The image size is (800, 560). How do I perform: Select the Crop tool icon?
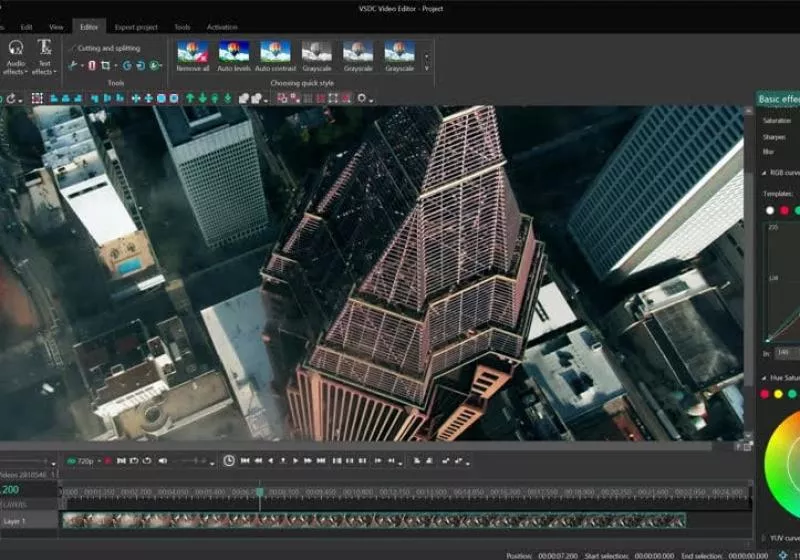click(106, 65)
